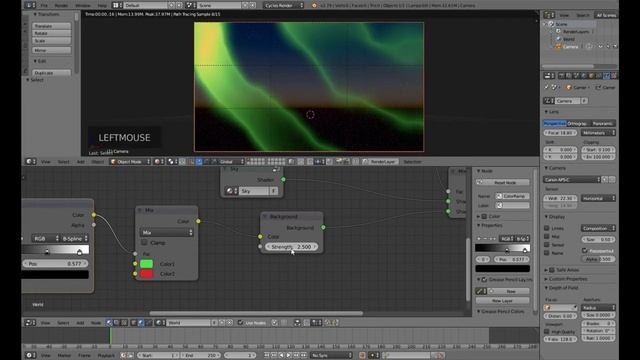Toggle Clamp checkbox in Mix node
Screen dimensions: 640x360
144,242
